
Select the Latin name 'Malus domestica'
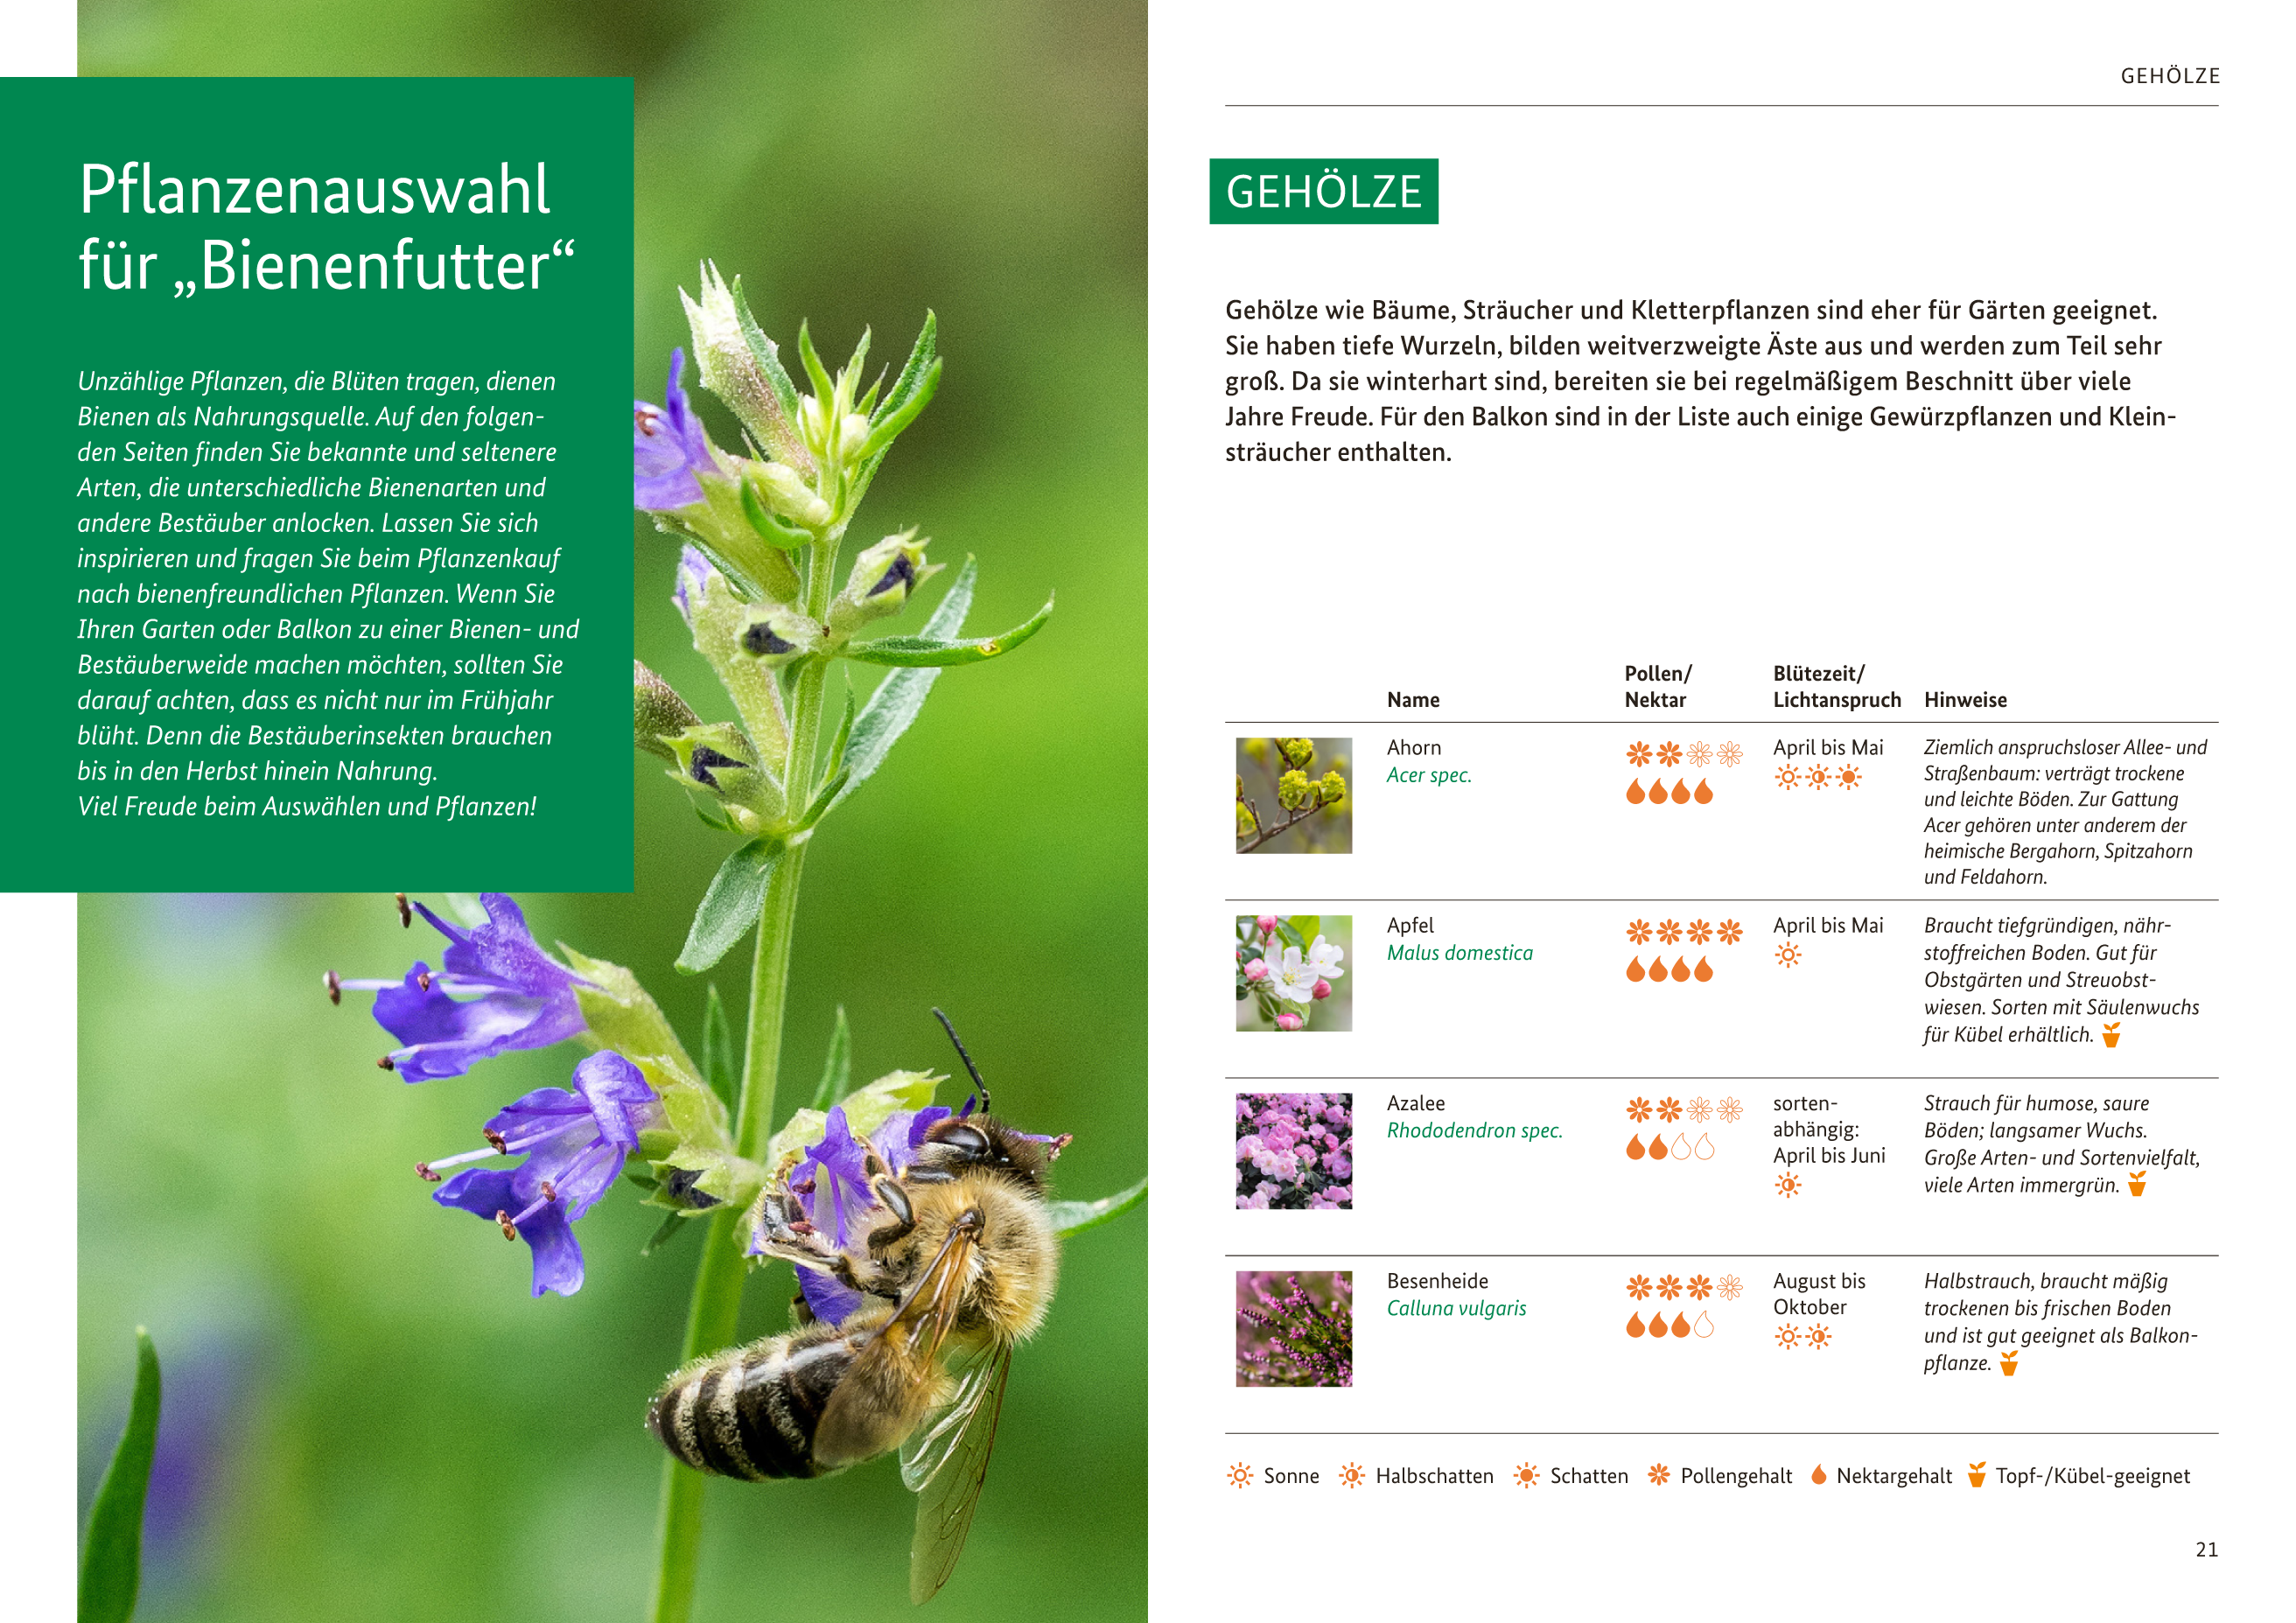[x=1460, y=953]
